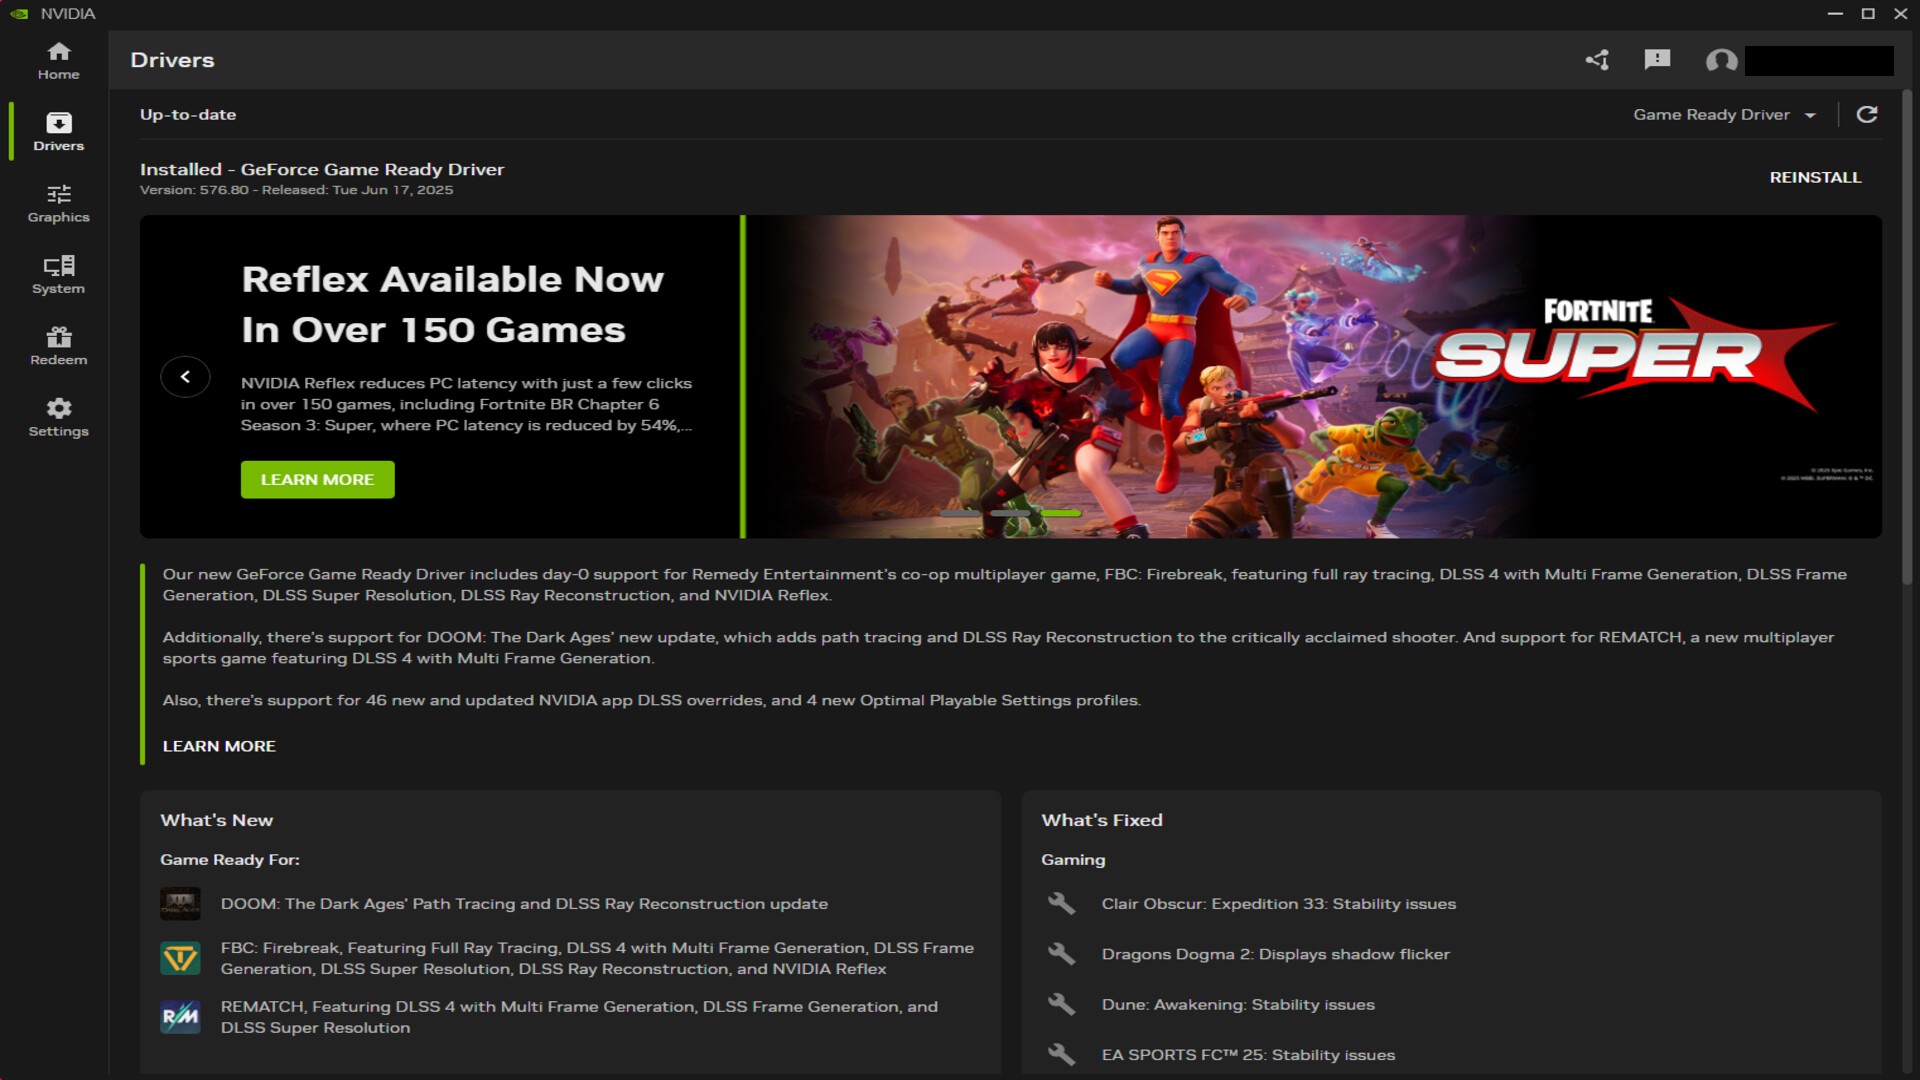This screenshot has width=1920, height=1080.
Task: Click wrench icon beside Clair Obscur fix
Action: point(1061,904)
